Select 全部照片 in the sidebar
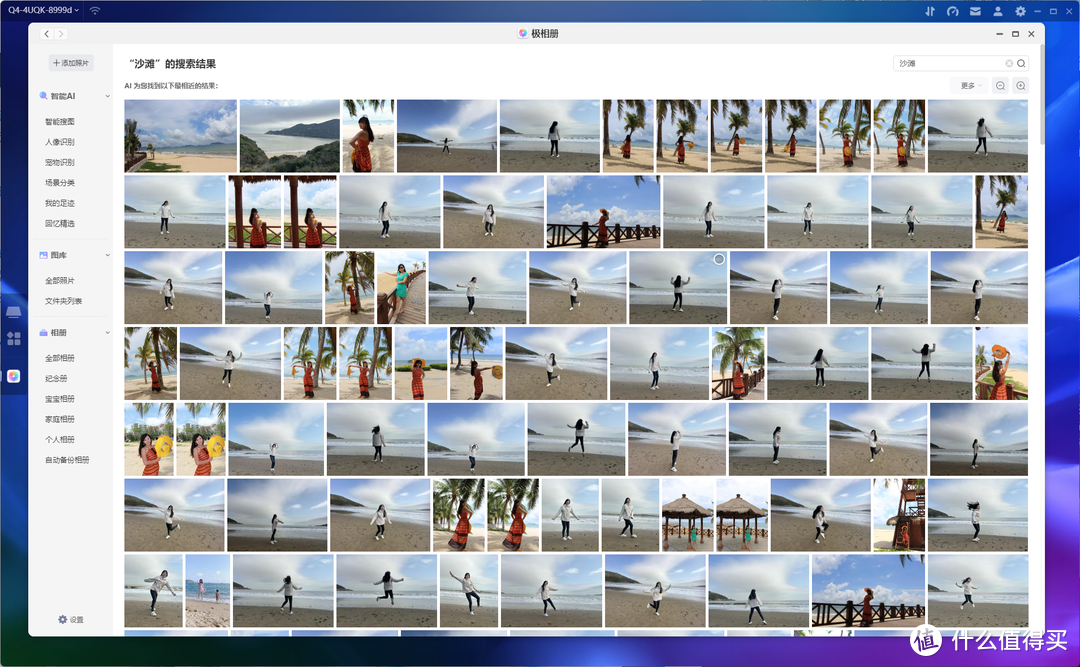This screenshot has height=667, width=1080. 60,281
